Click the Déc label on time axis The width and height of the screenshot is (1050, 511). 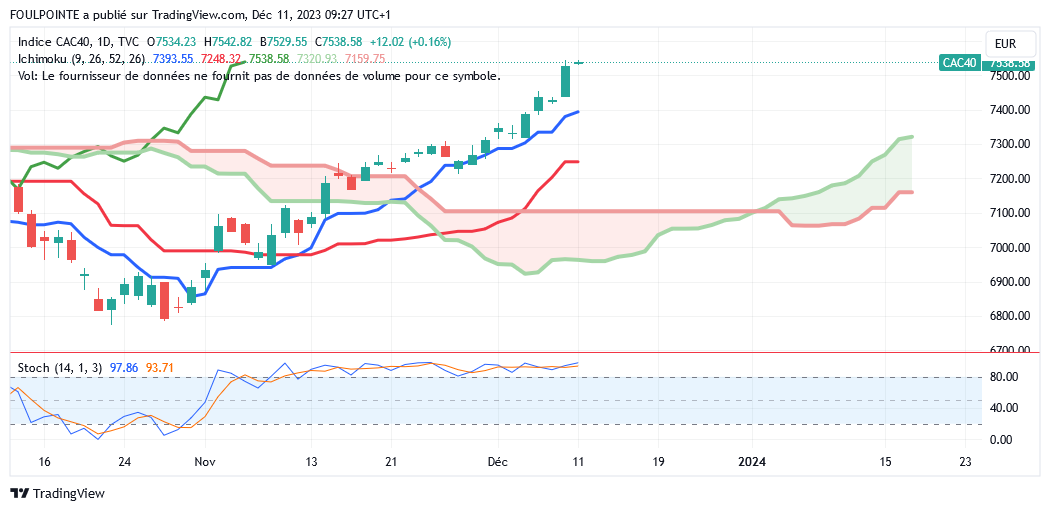point(497,462)
